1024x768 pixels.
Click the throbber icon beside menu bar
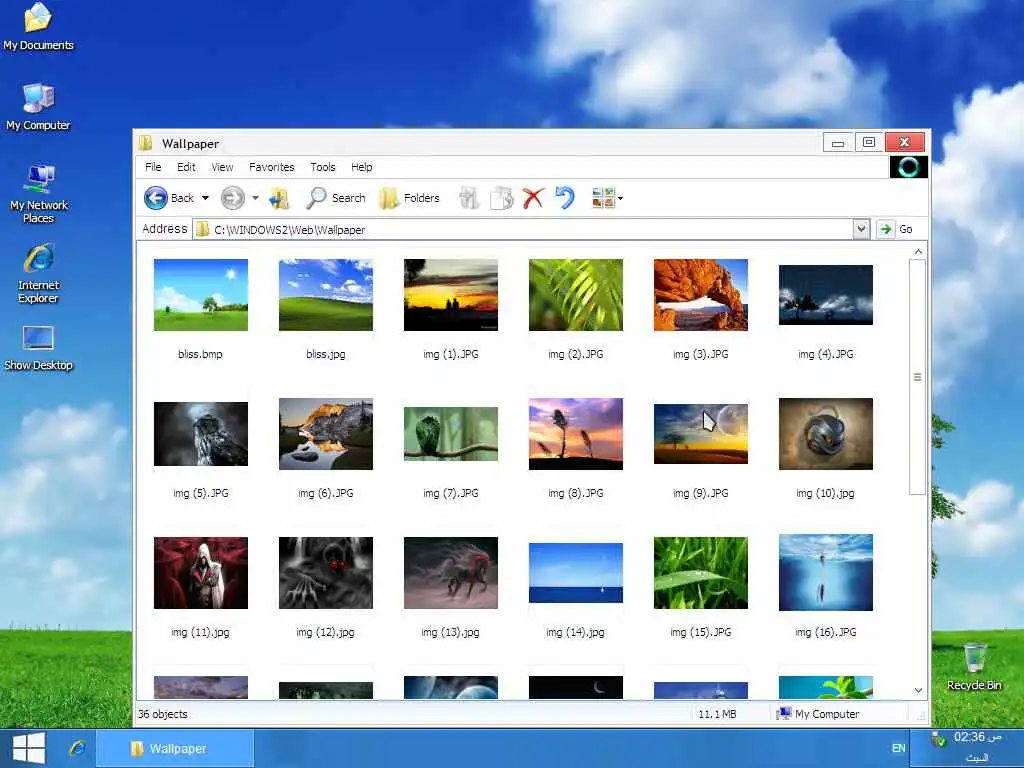[908, 167]
